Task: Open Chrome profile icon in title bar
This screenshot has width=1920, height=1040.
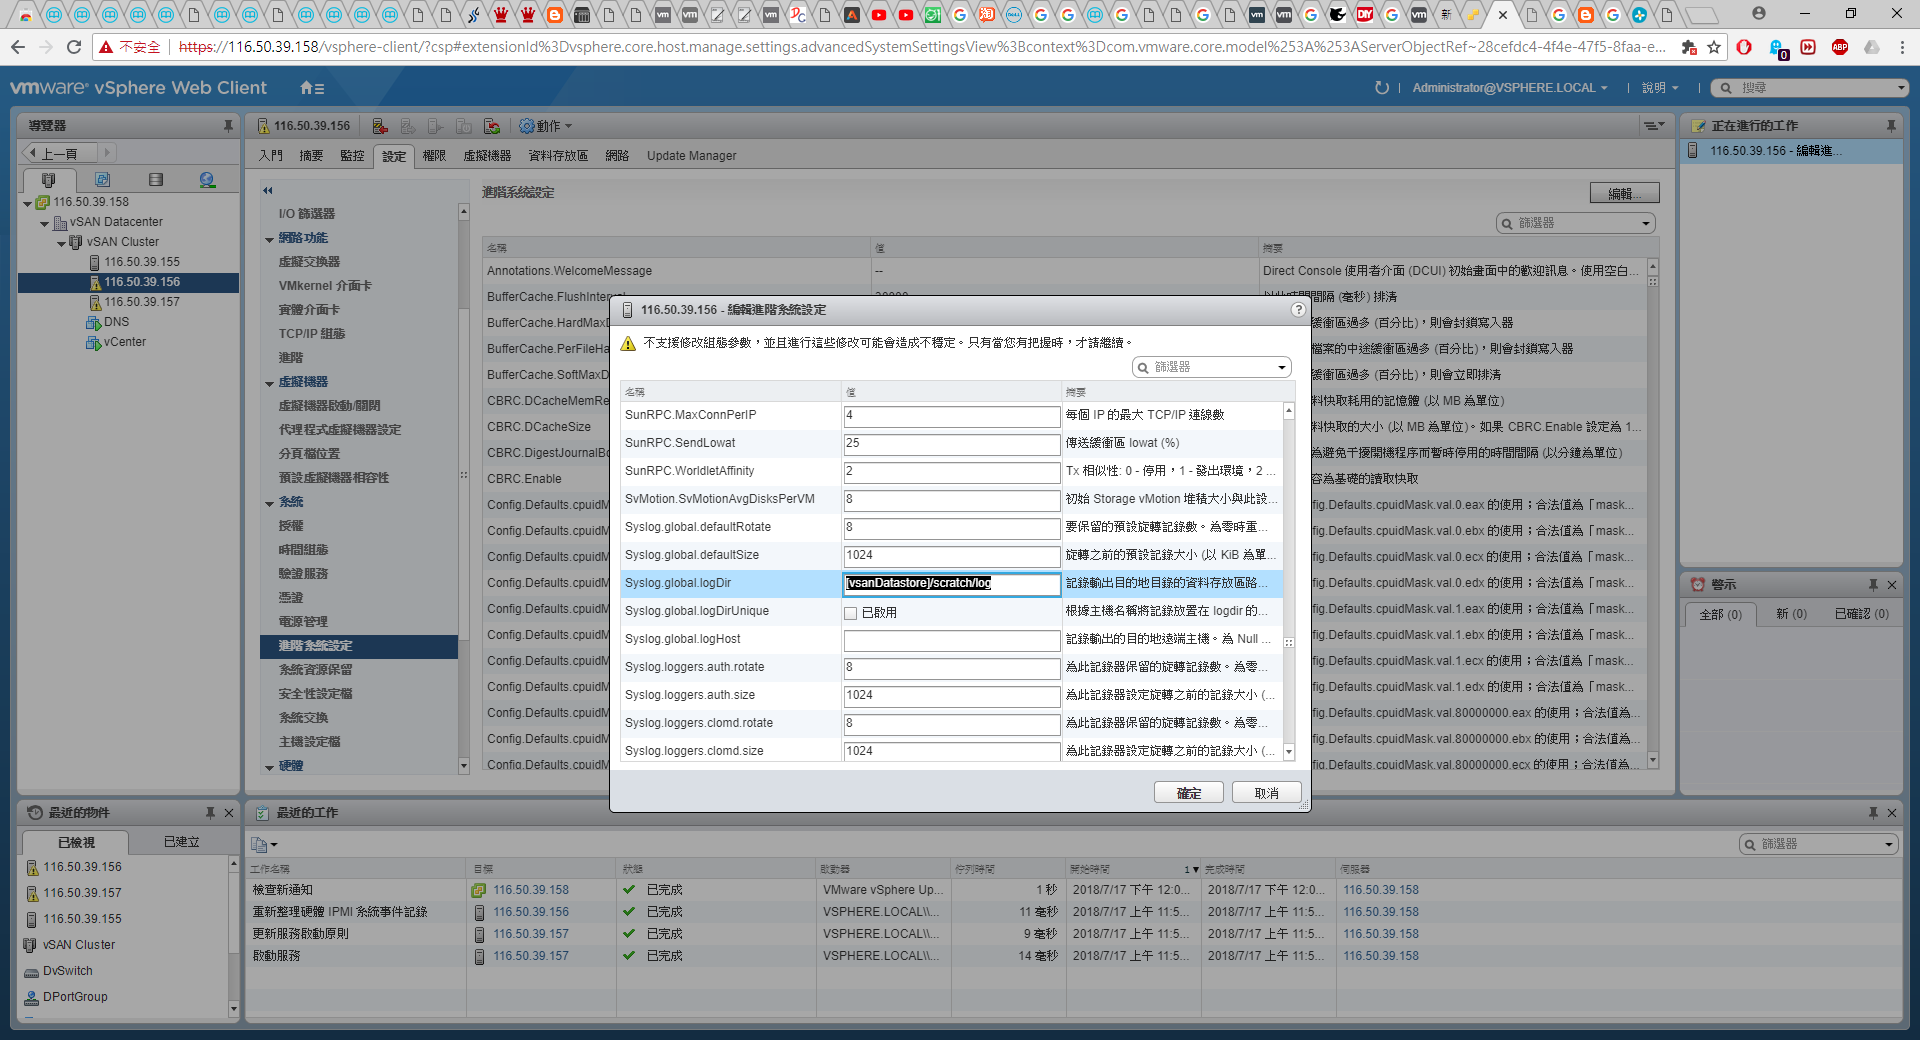Action: coord(1759,14)
